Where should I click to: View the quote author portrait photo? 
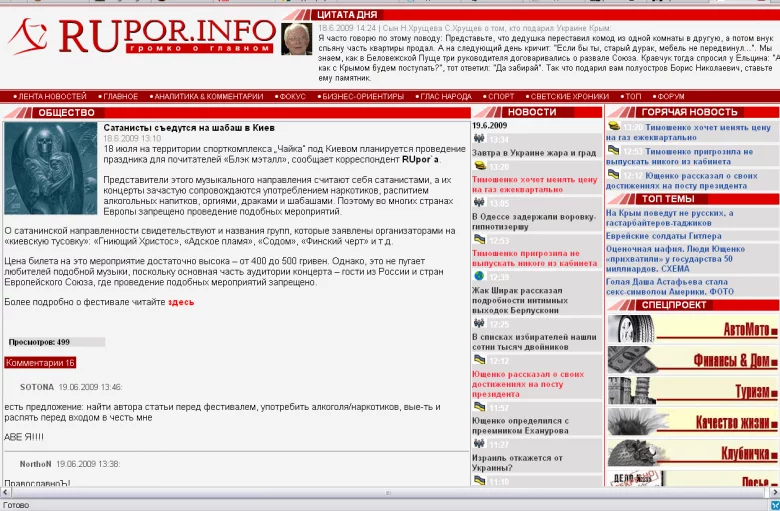(296, 39)
